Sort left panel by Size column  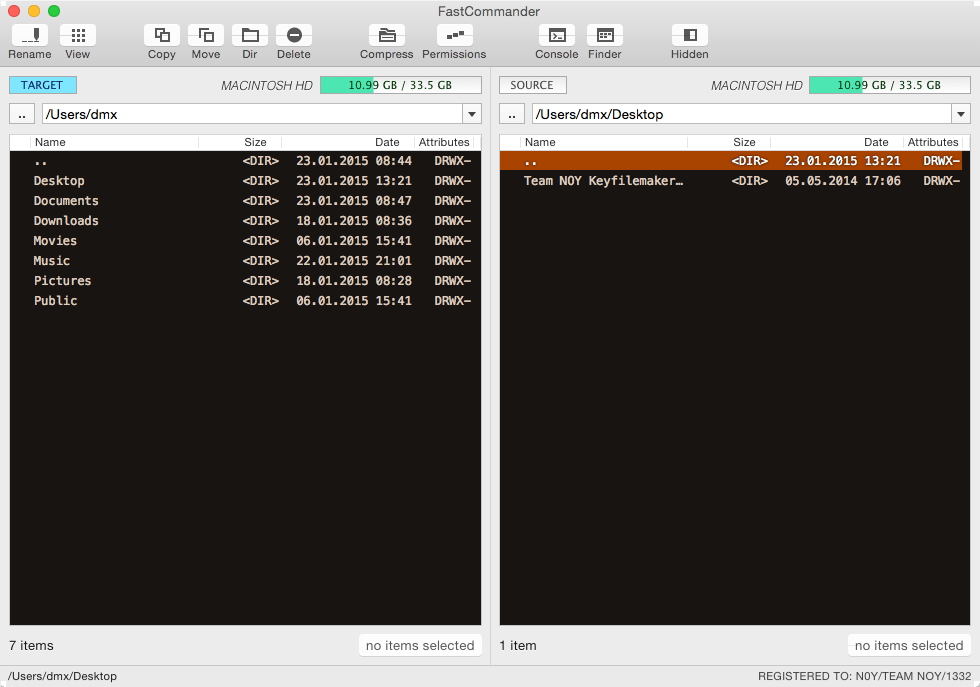240,143
